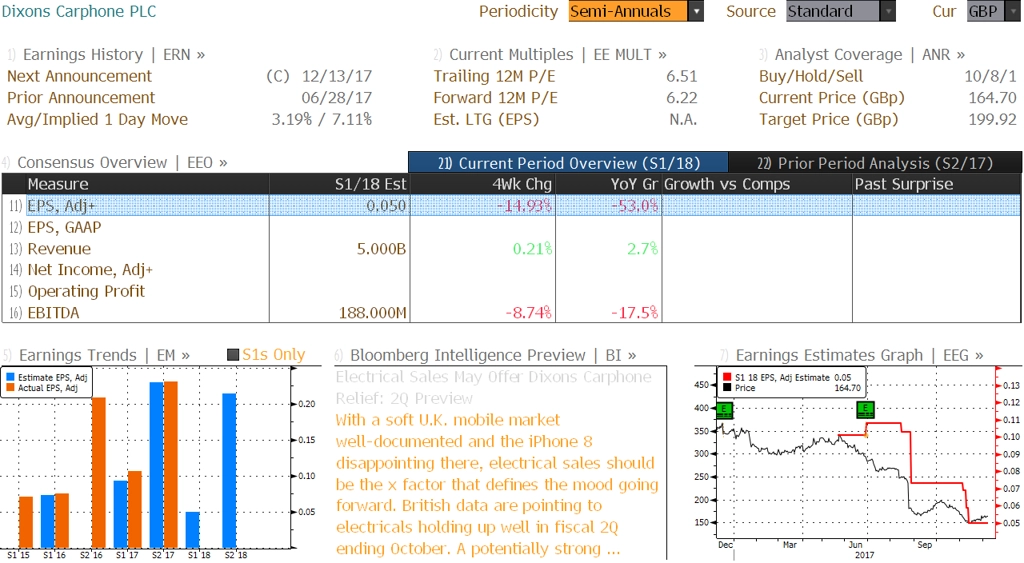The image size is (1024, 563).
Task: Click the Dixons Carphone PLC title
Action: click(79, 12)
